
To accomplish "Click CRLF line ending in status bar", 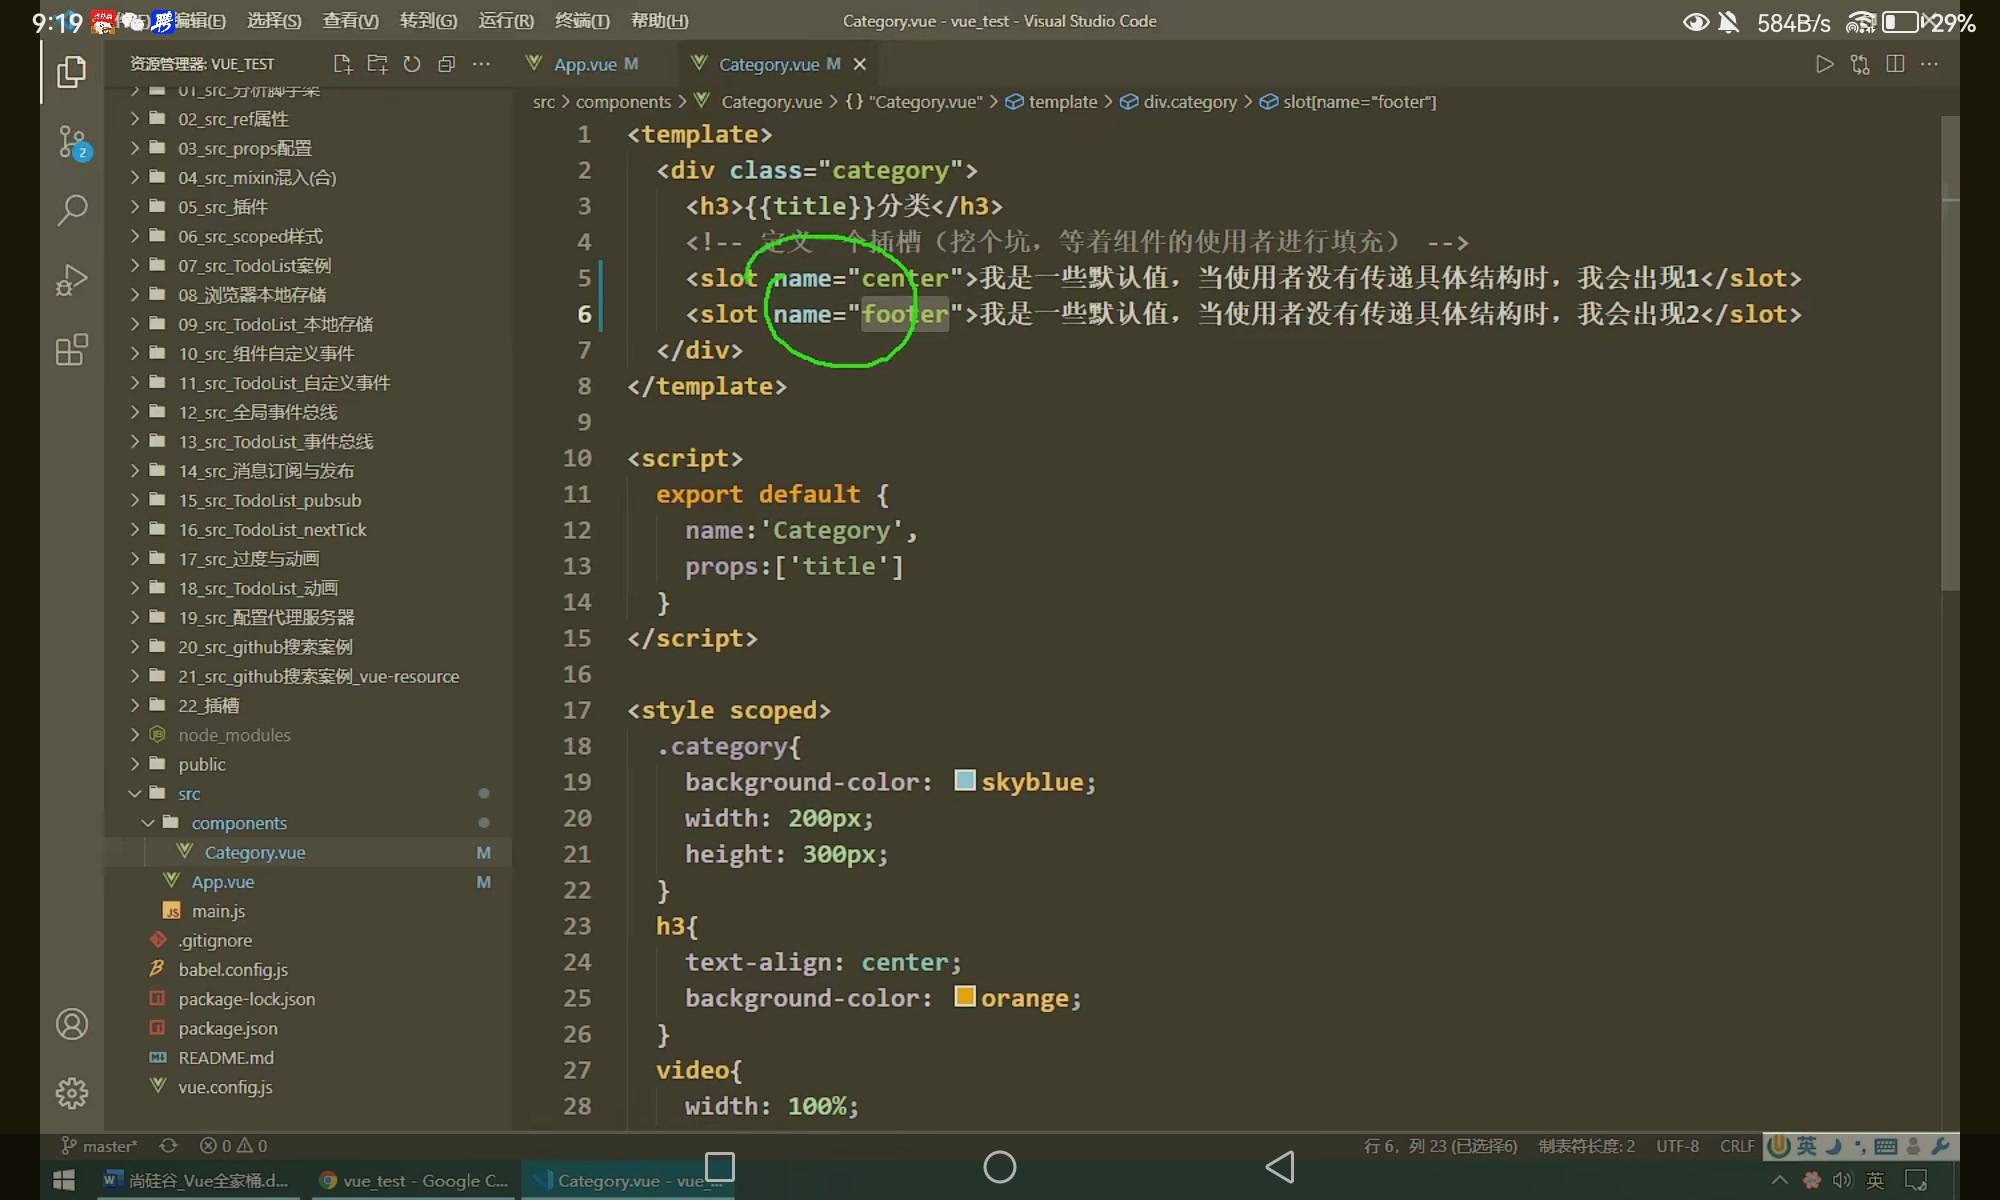I will click(1737, 1146).
